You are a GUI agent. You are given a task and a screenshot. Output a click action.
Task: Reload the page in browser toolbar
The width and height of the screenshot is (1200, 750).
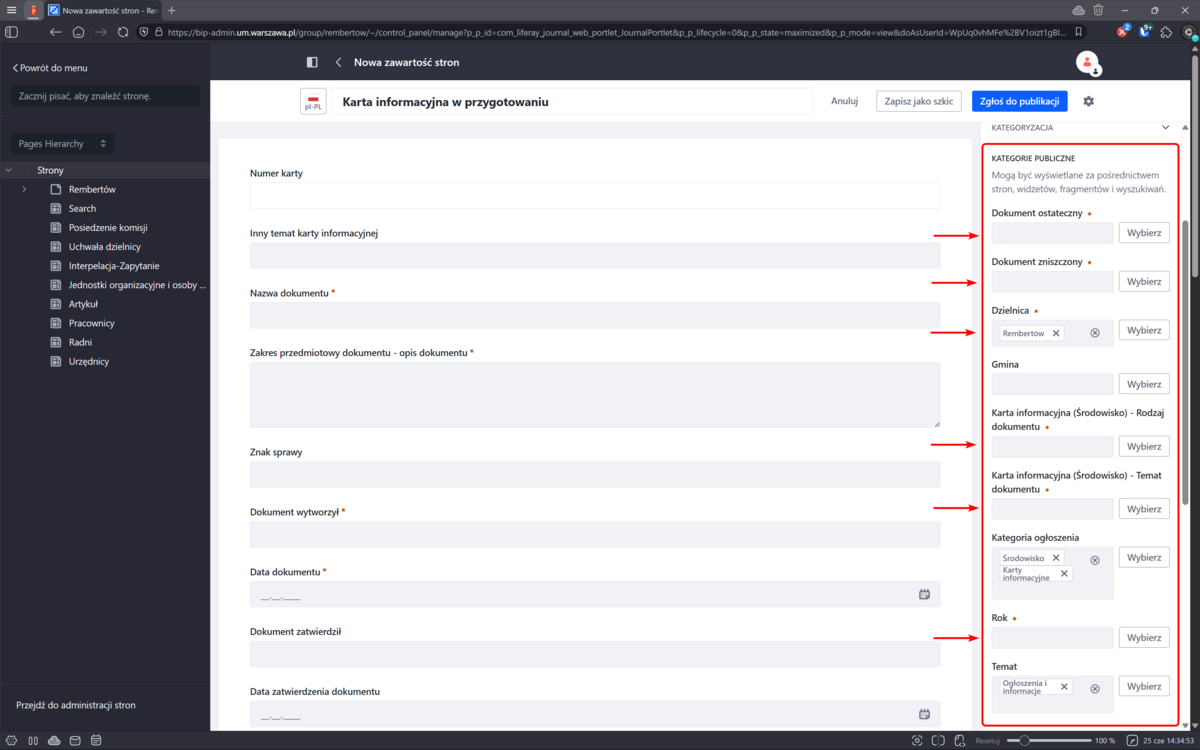click(x=123, y=32)
